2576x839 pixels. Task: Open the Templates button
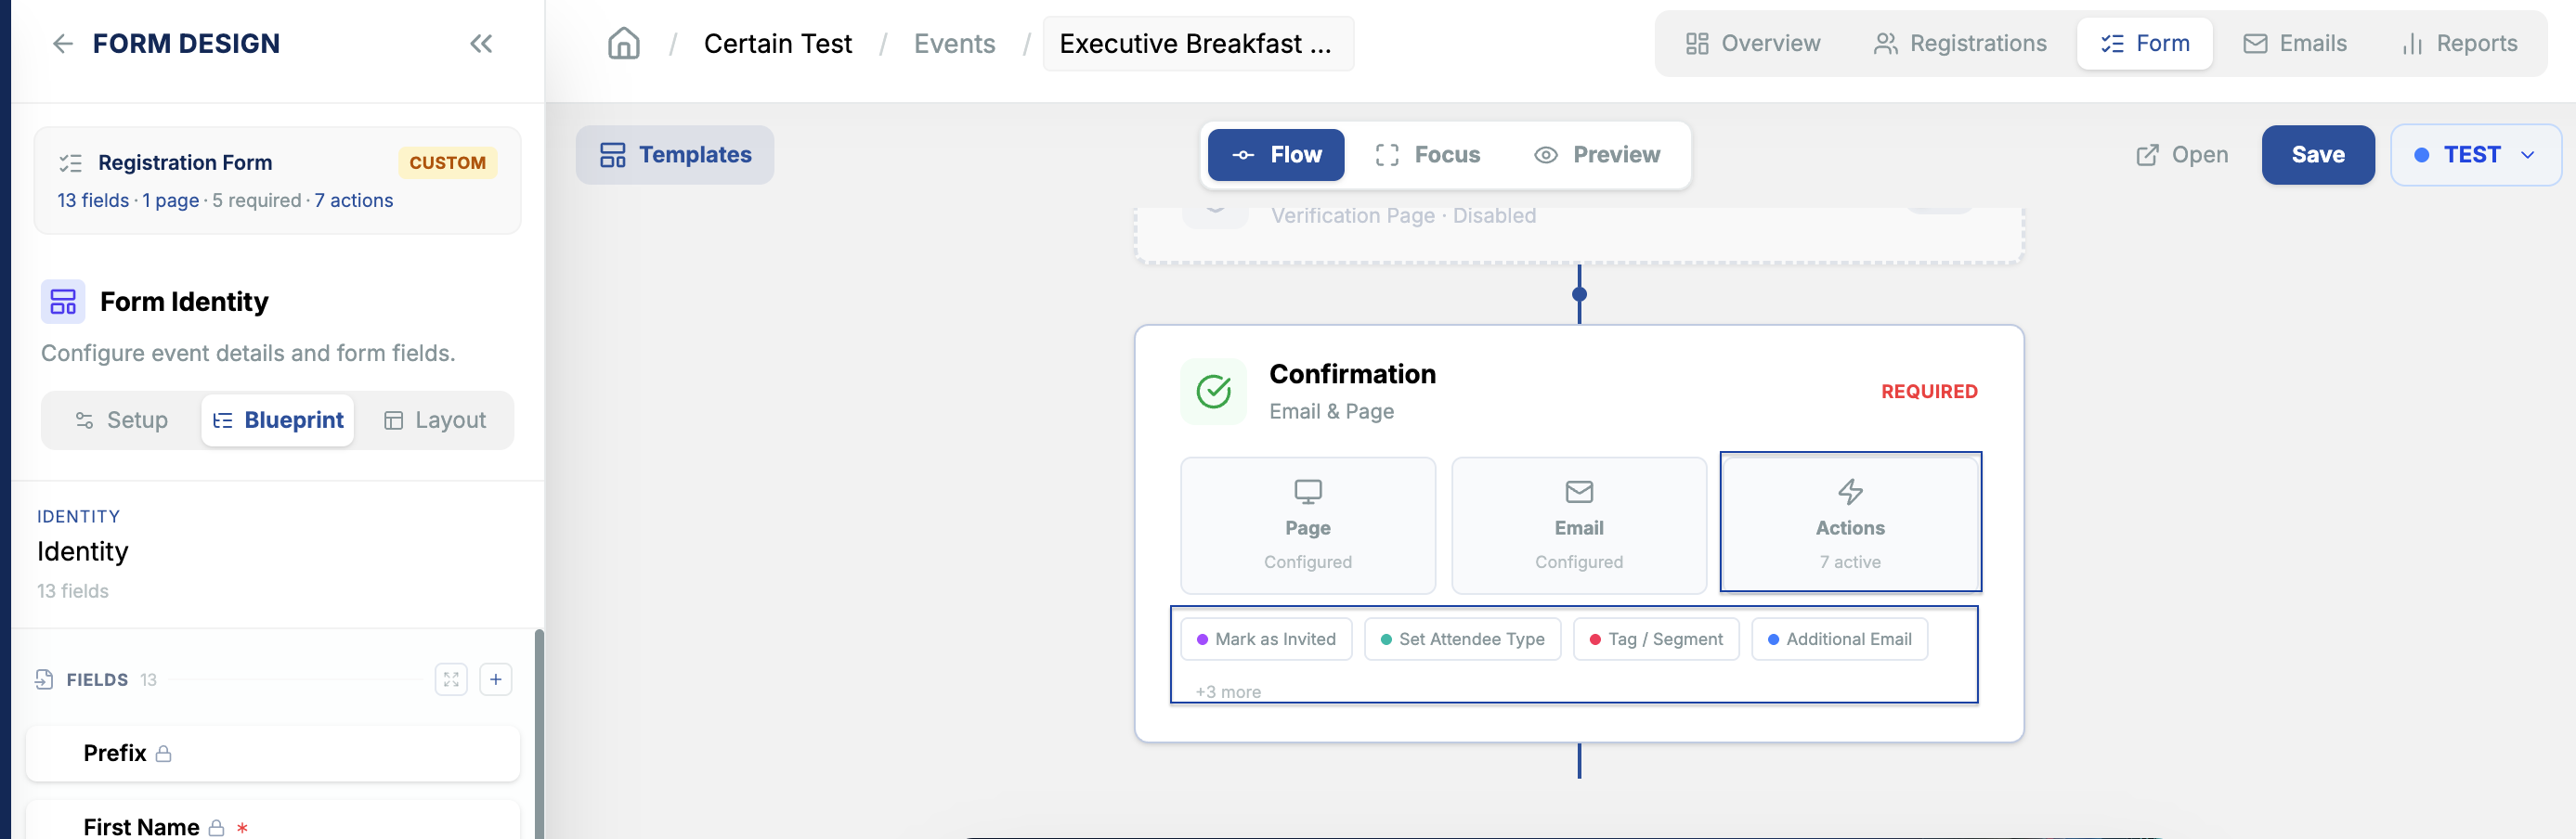[x=675, y=155]
